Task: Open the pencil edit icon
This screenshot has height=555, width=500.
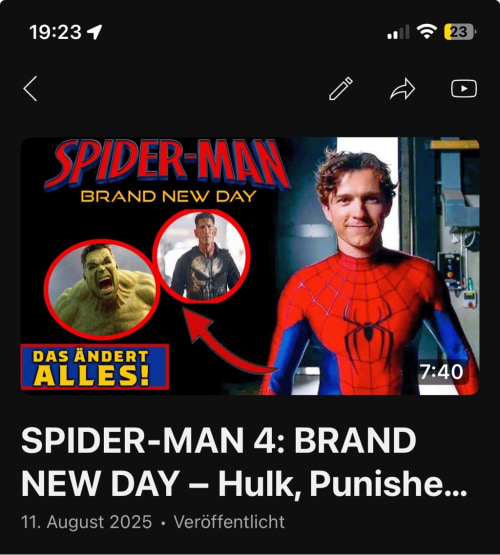Action: [341, 88]
